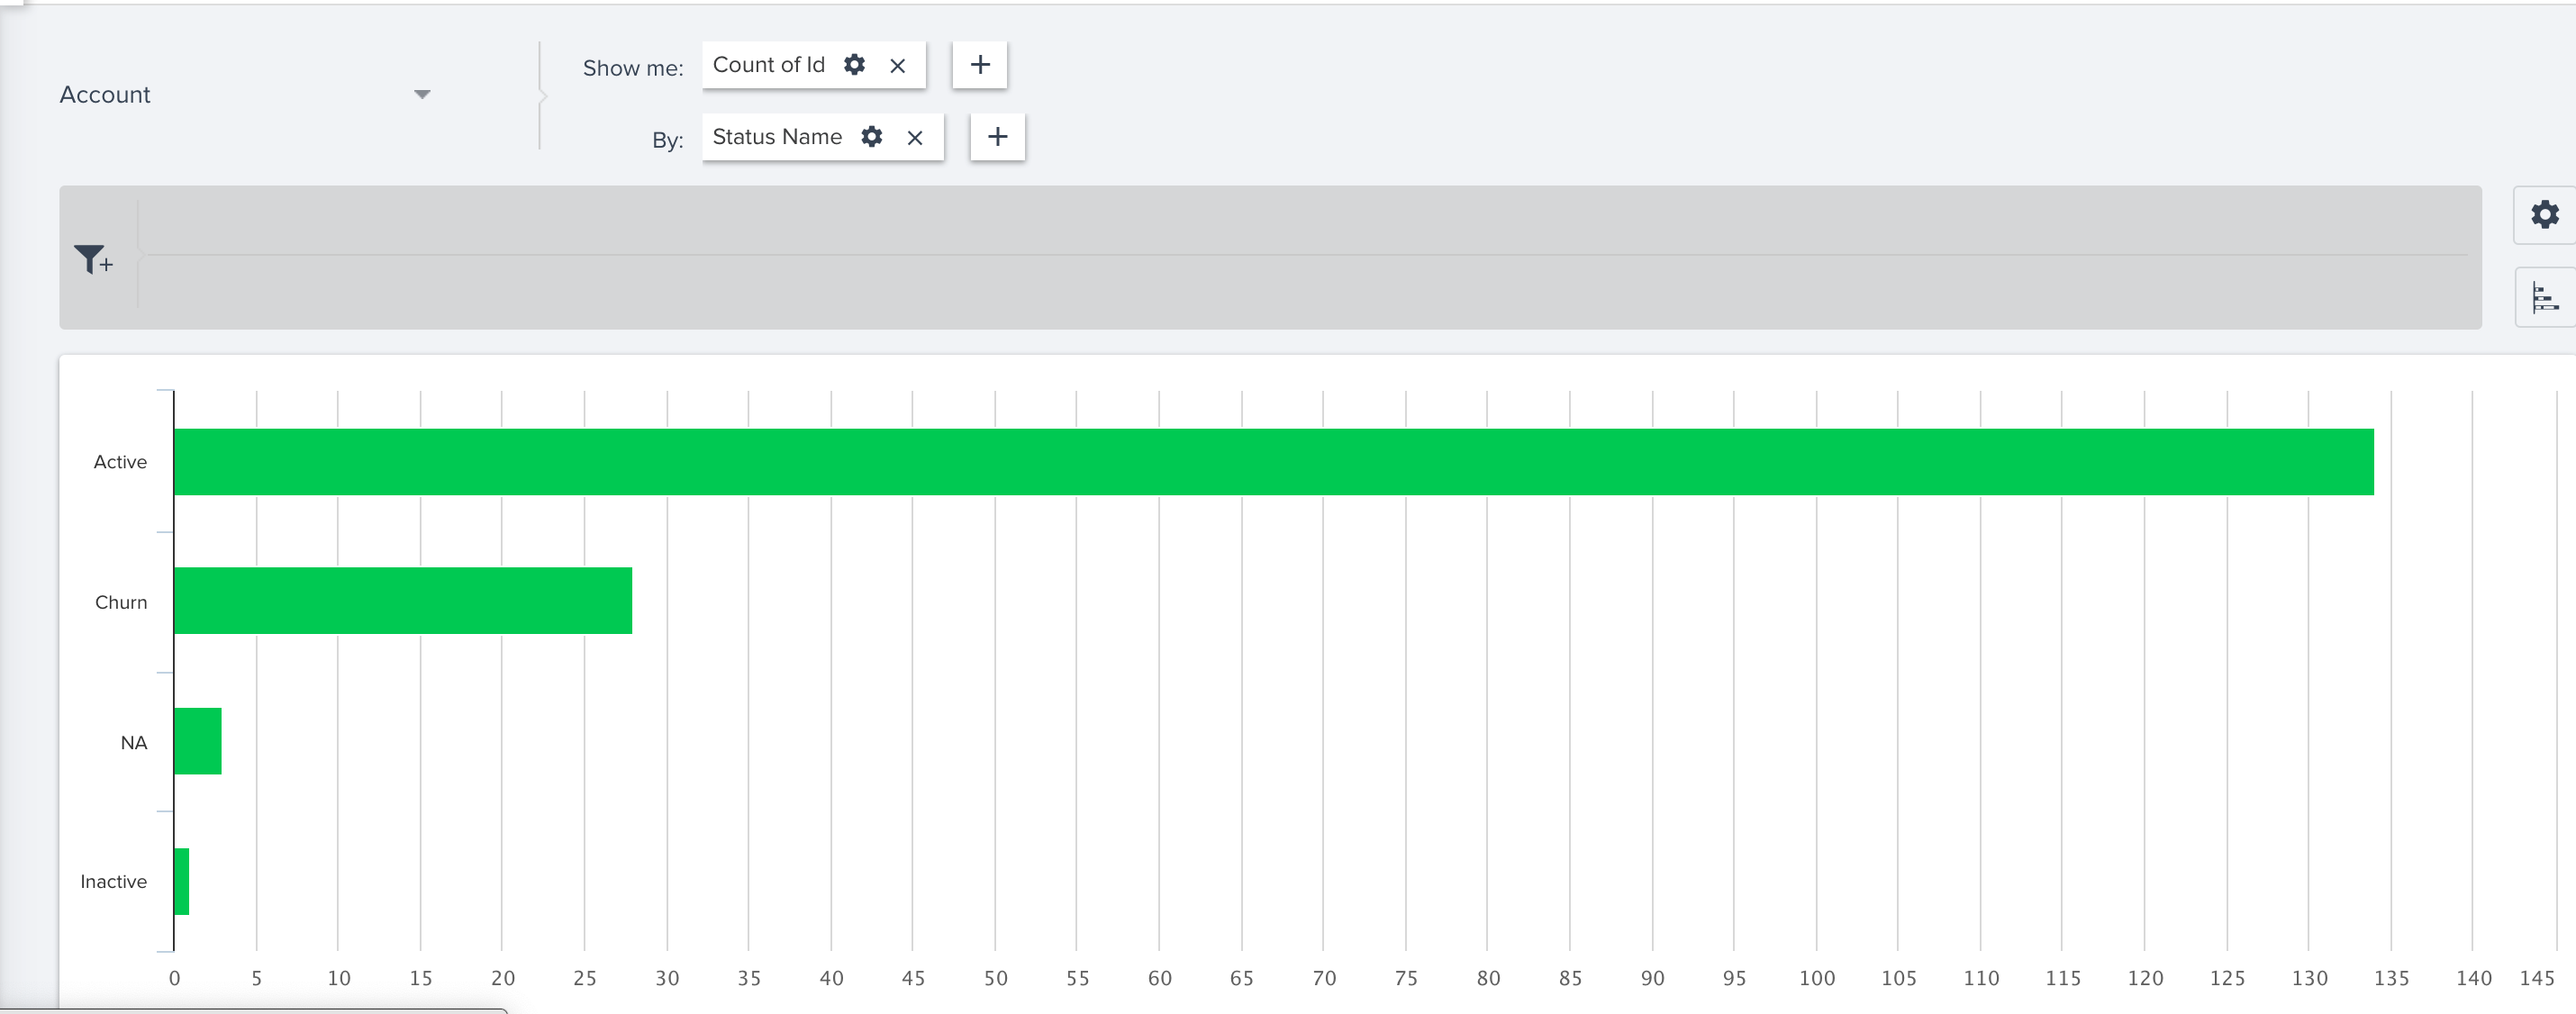Remove the Count of Id field
The height and width of the screenshot is (1014, 2576).
click(x=897, y=66)
